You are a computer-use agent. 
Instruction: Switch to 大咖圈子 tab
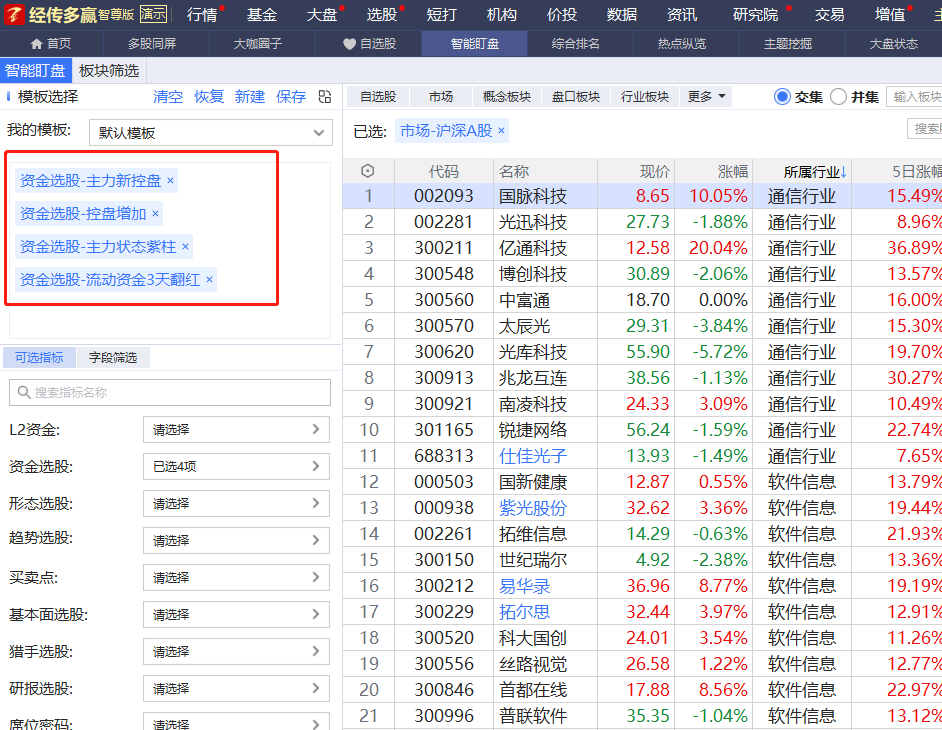(258, 44)
